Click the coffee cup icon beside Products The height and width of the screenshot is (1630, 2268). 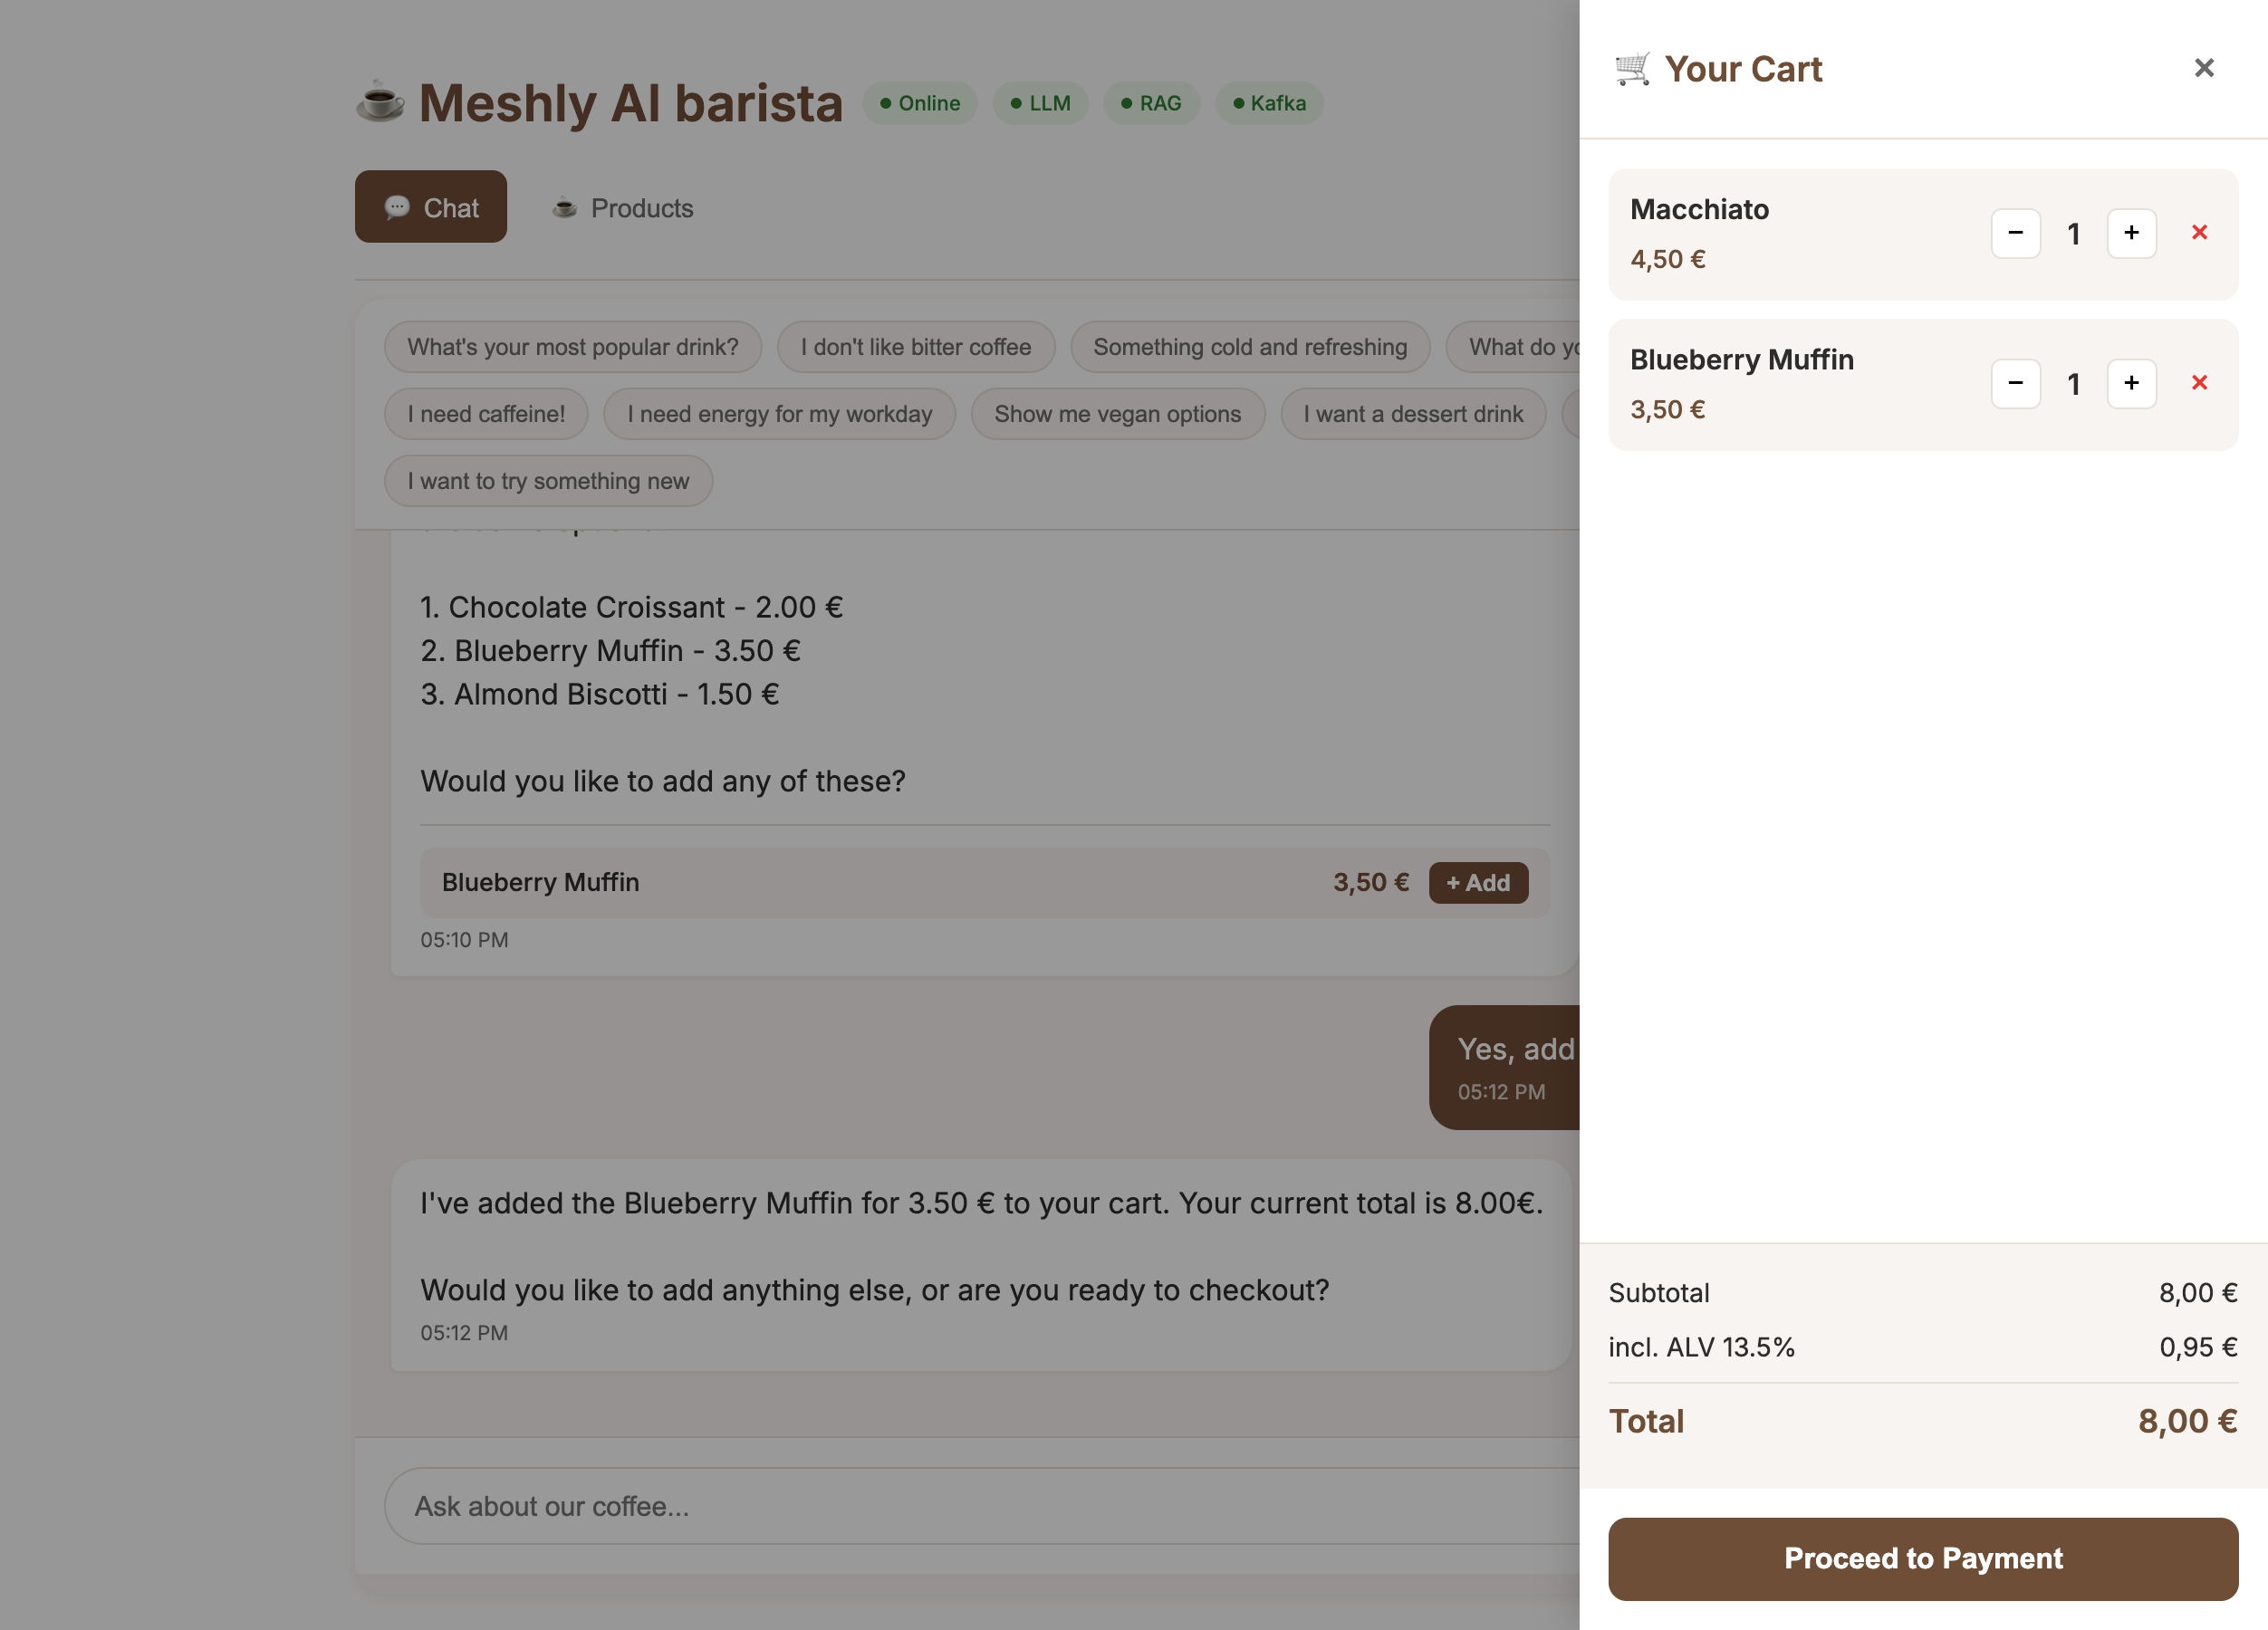pos(565,208)
